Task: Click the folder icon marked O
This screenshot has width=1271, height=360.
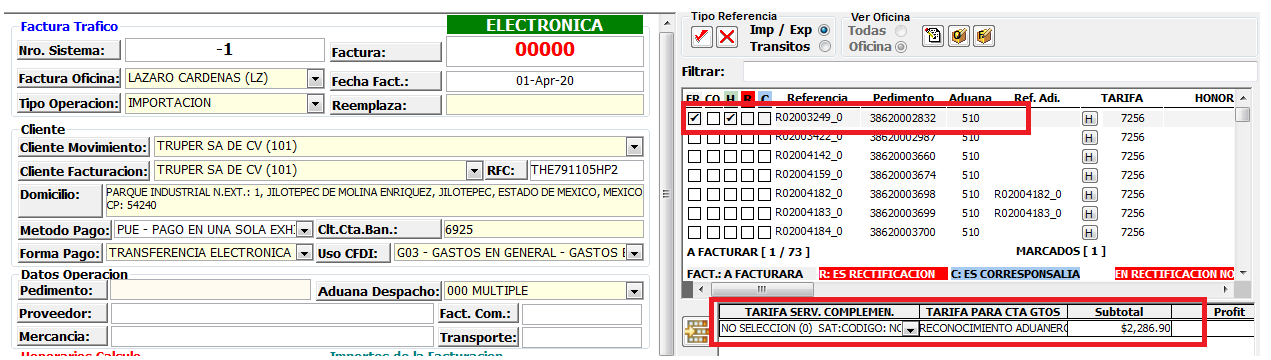Action: (x=958, y=36)
